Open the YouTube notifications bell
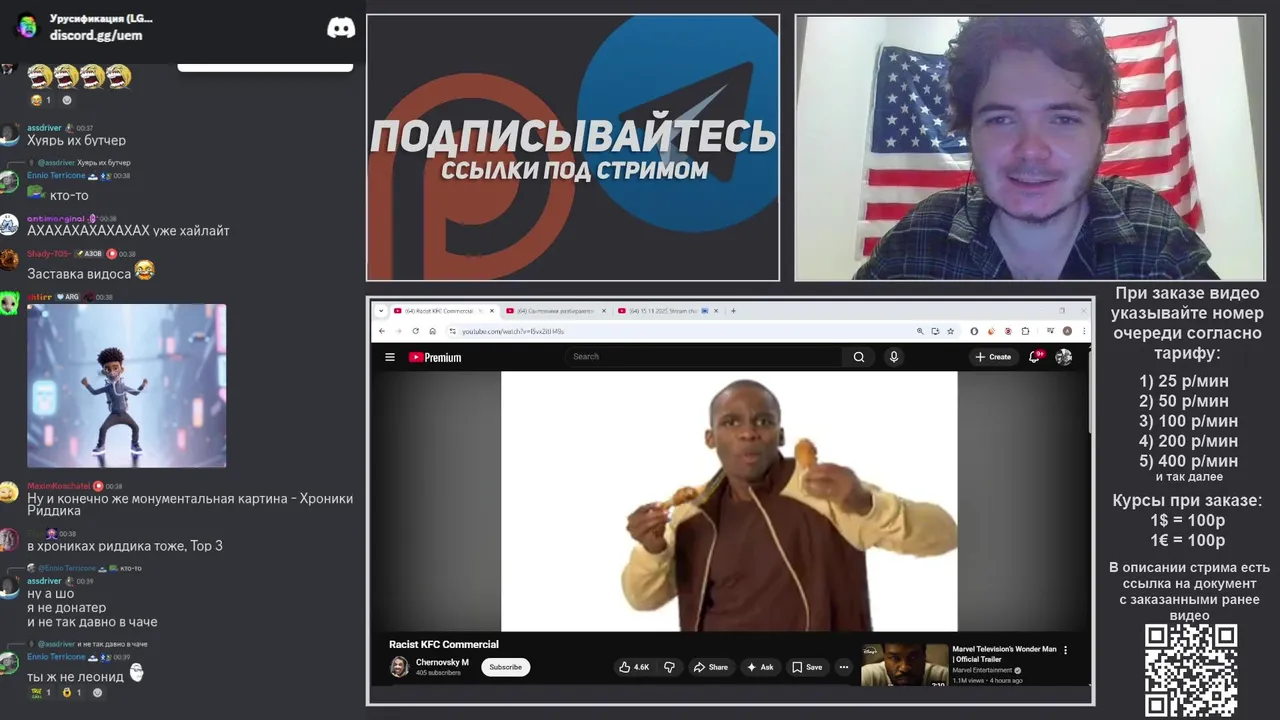The image size is (1280, 720). tap(1035, 357)
